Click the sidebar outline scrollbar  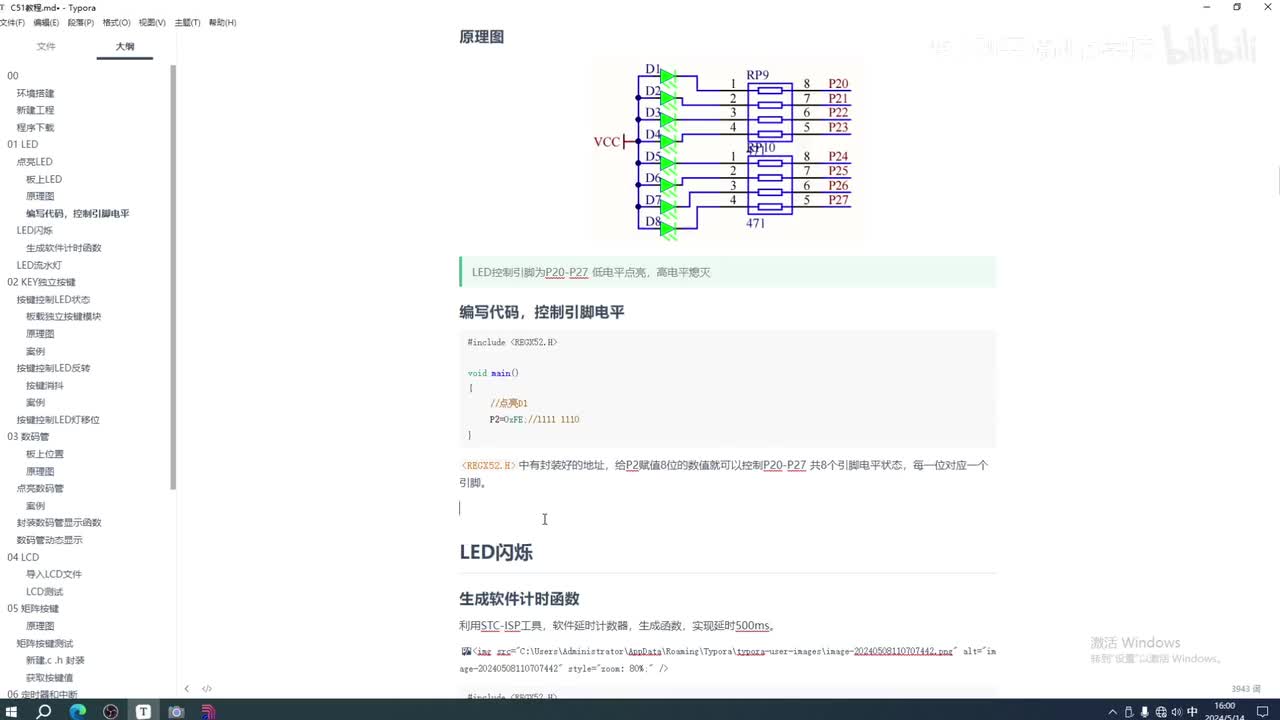[173, 277]
